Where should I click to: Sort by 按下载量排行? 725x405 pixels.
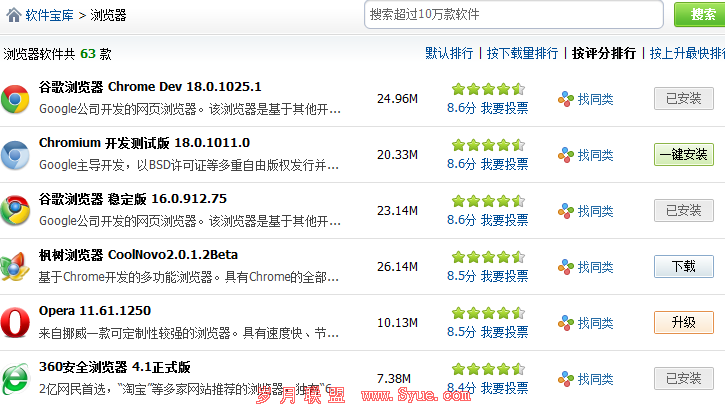pos(522,53)
